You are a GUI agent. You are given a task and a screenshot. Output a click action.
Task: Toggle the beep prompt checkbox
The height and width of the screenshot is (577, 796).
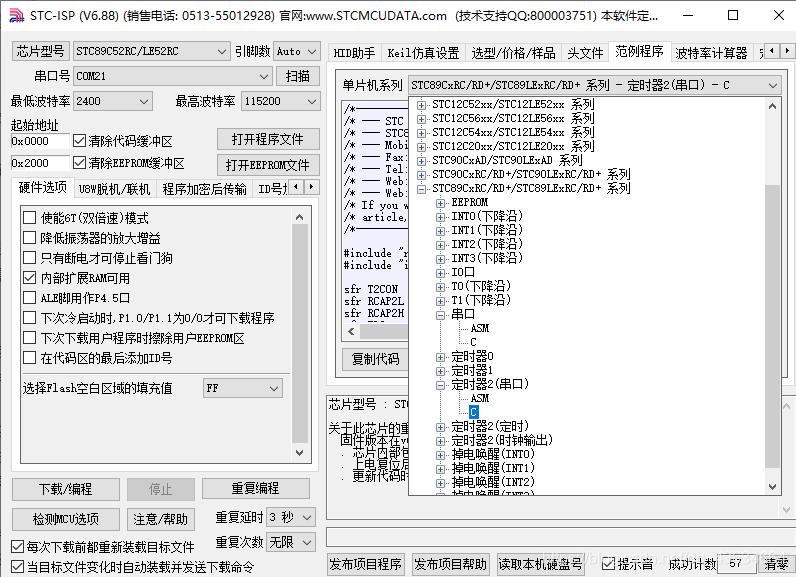609,564
